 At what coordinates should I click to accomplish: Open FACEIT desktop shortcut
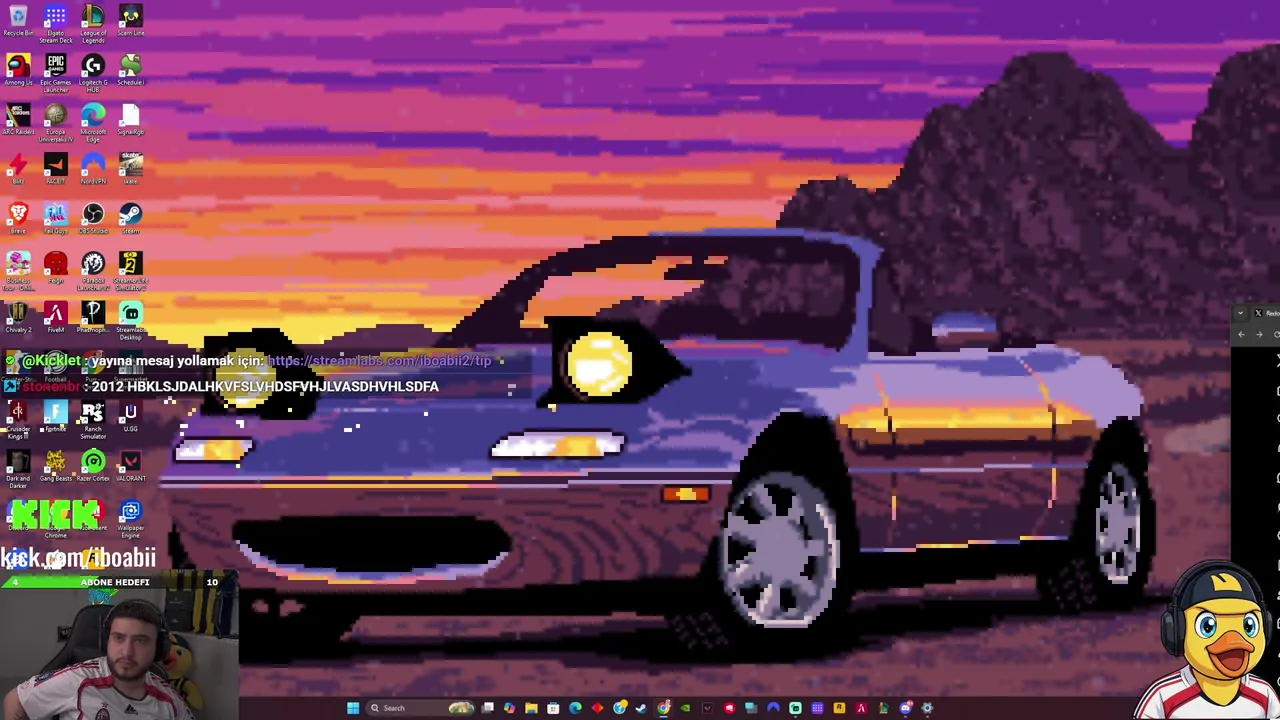point(55,168)
